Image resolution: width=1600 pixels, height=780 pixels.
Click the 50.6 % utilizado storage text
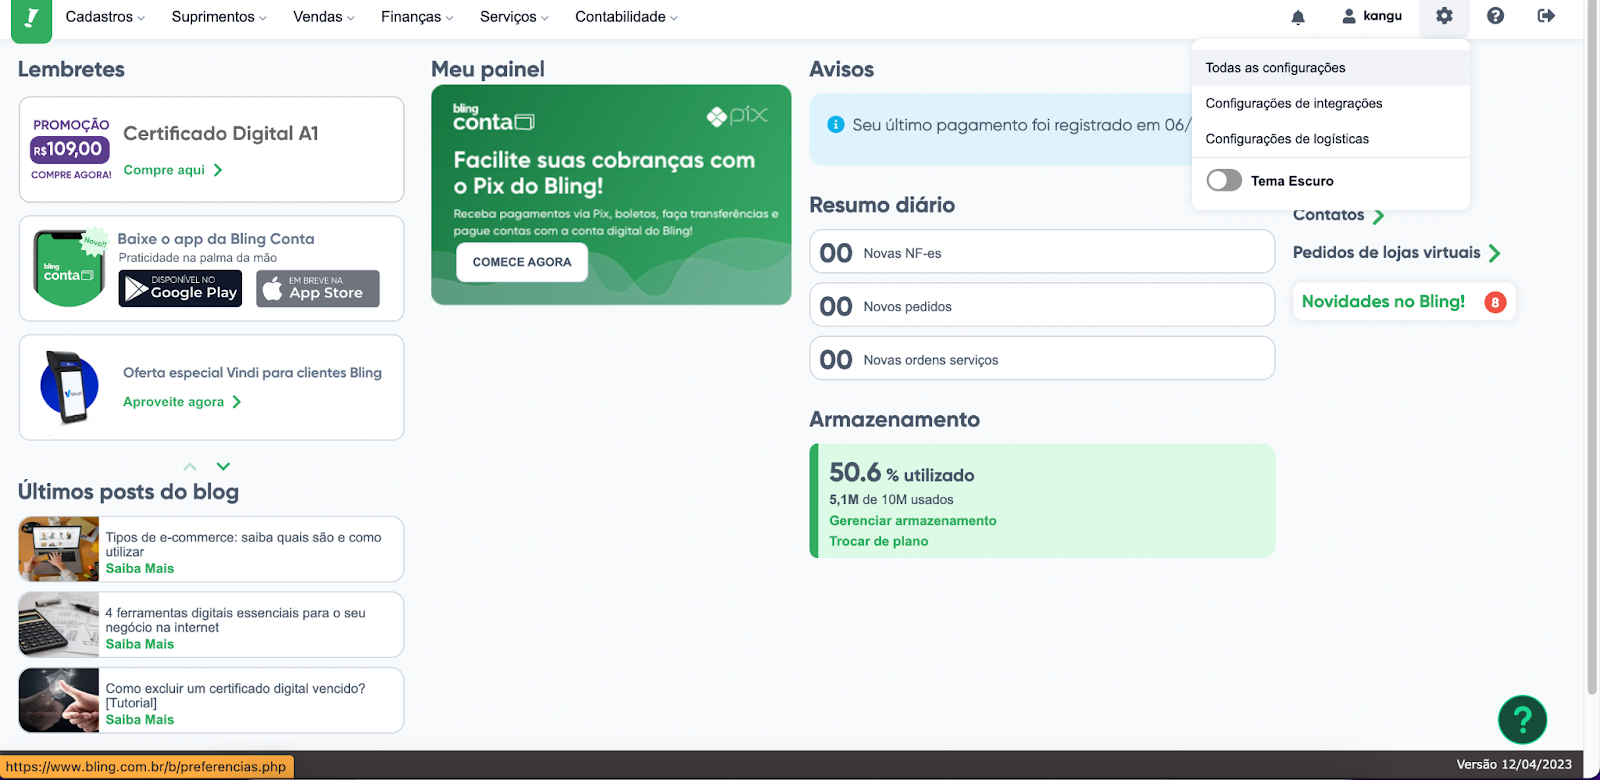pyautogui.click(x=901, y=473)
